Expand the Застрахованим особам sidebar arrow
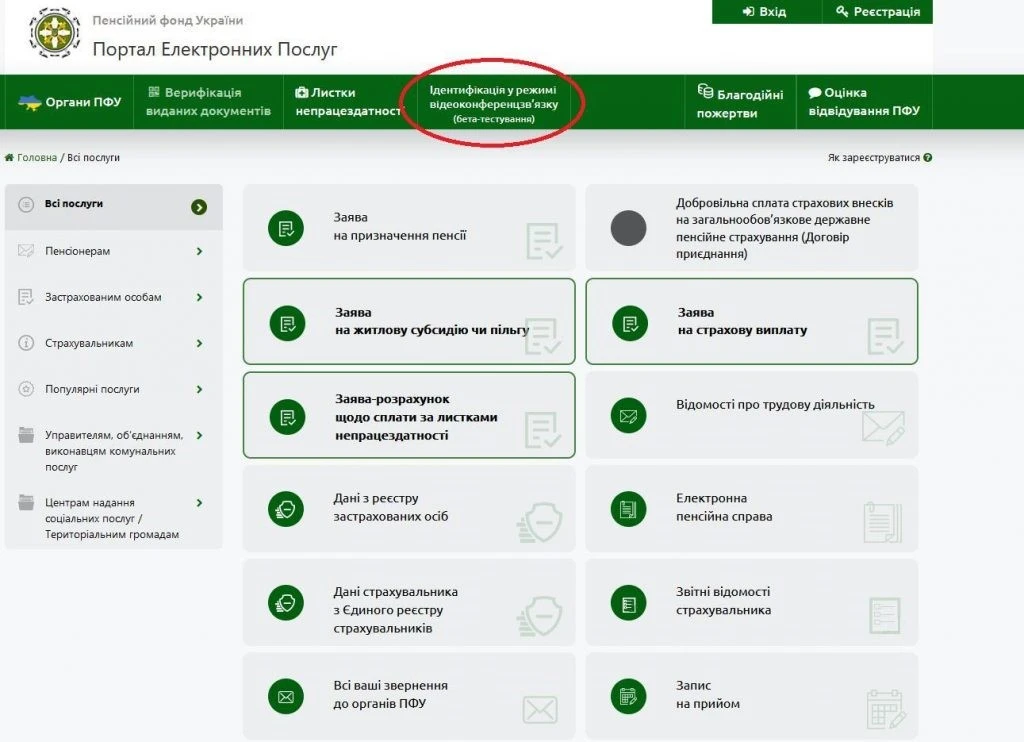 pyautogui.click(x=199, y=297)
